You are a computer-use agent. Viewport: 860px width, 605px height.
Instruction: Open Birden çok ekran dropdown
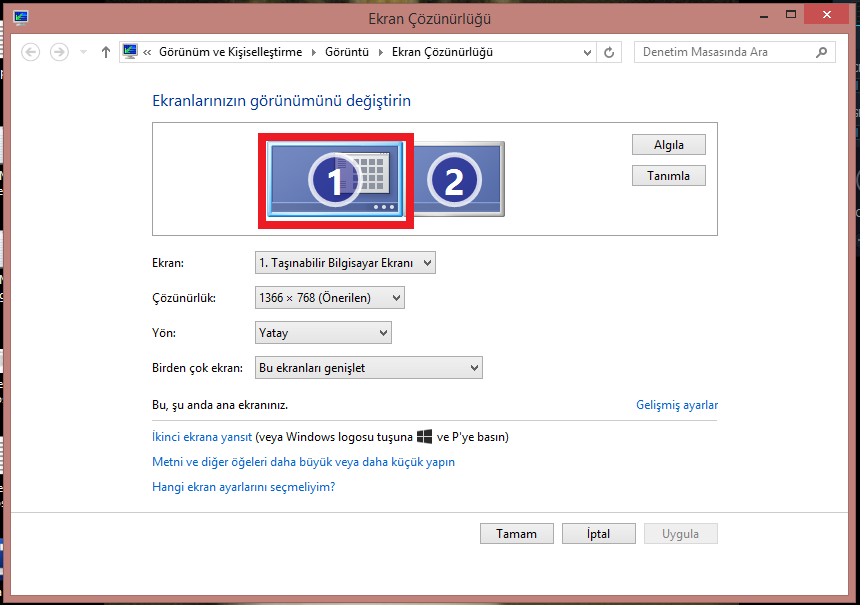coord(369,368)
